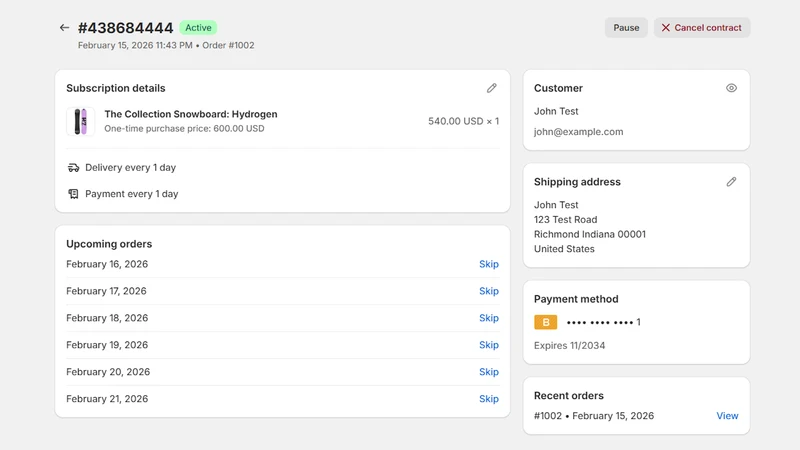Click the Delivery every 1 day text
This screenshot has height=450, width=800.
130,168
